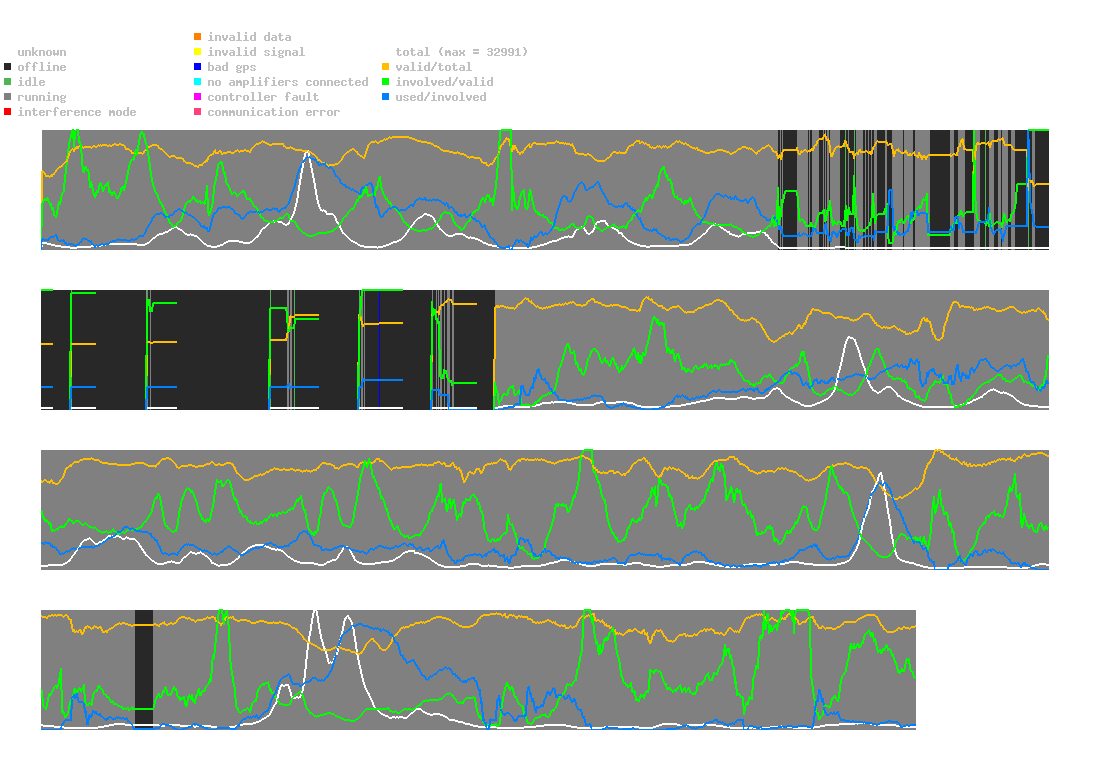Click the magenta controller fault swatch
Viewport: 1095px width, 764px height.
(x=198, y=97)
